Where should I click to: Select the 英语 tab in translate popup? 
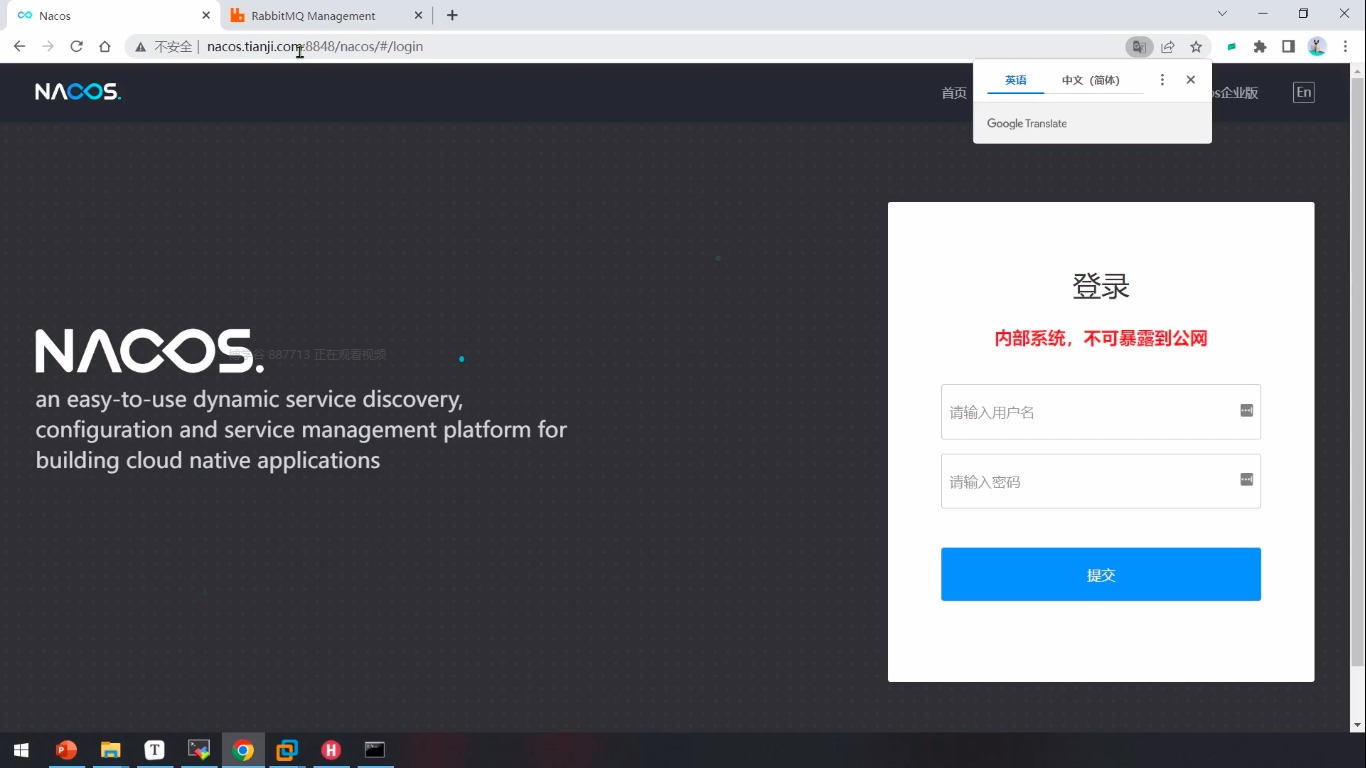pos(1016,80)
